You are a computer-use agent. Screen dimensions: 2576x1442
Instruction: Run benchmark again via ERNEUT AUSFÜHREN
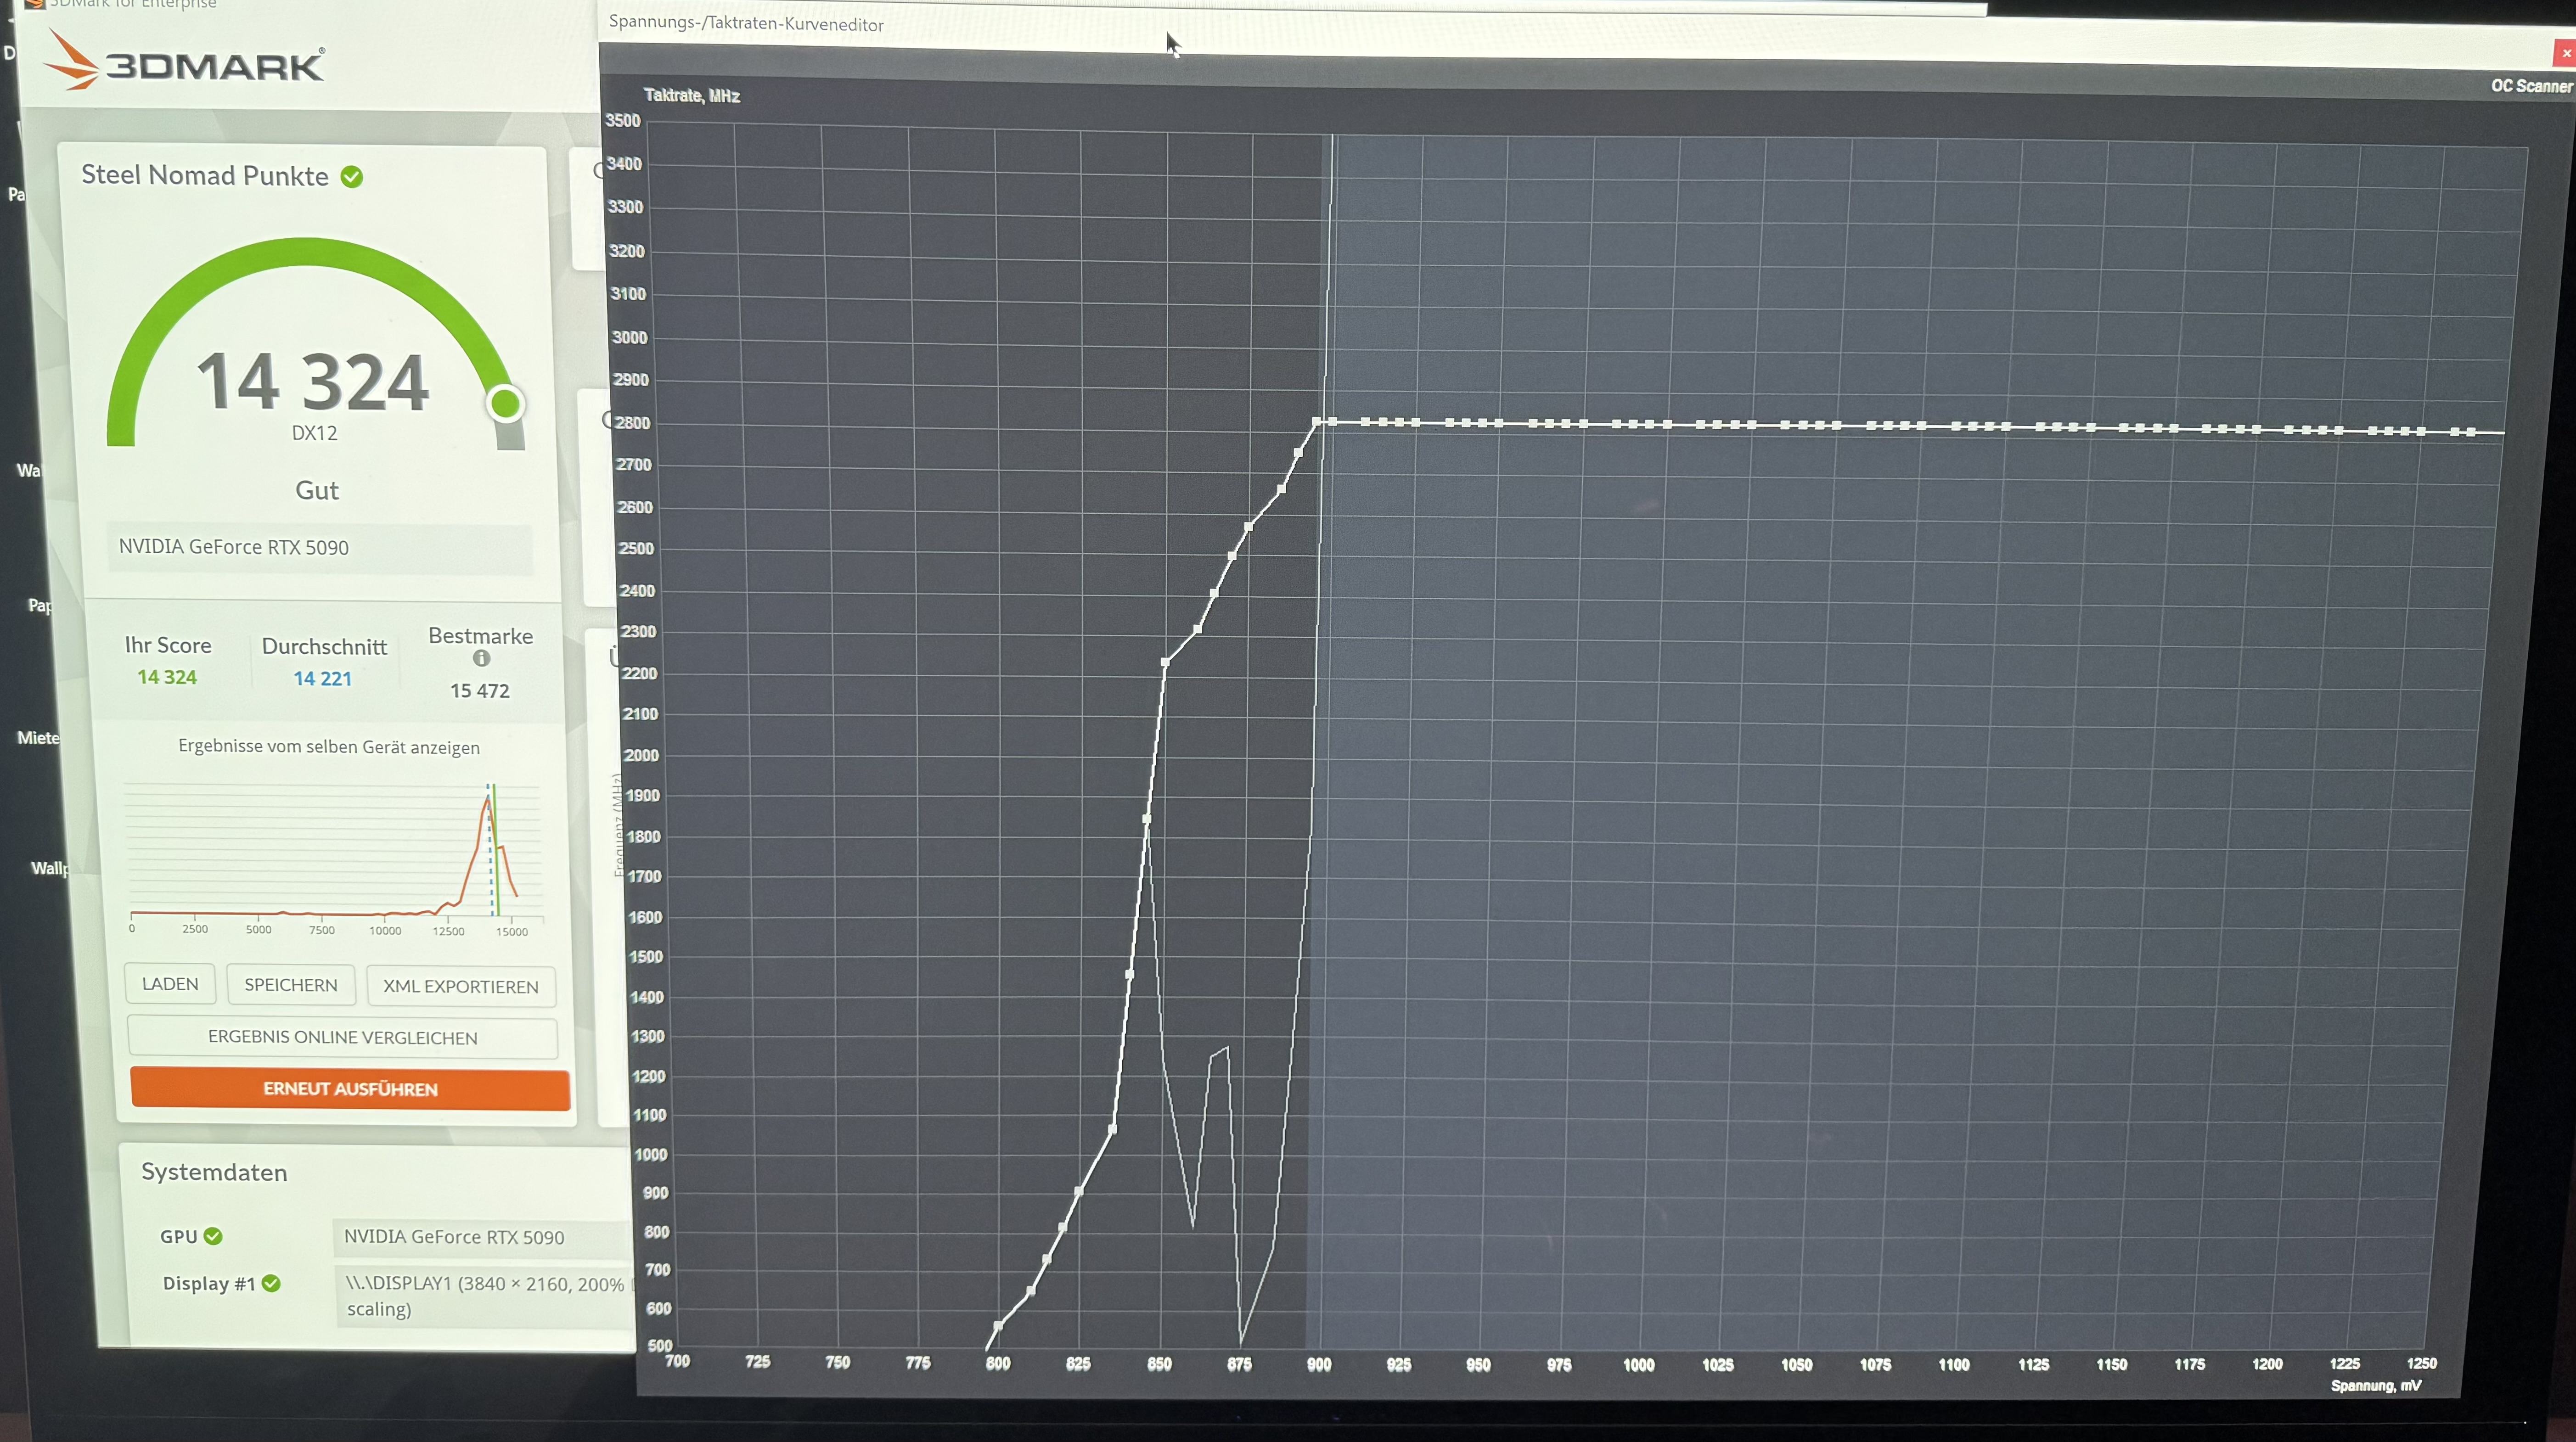[350, 1088]
